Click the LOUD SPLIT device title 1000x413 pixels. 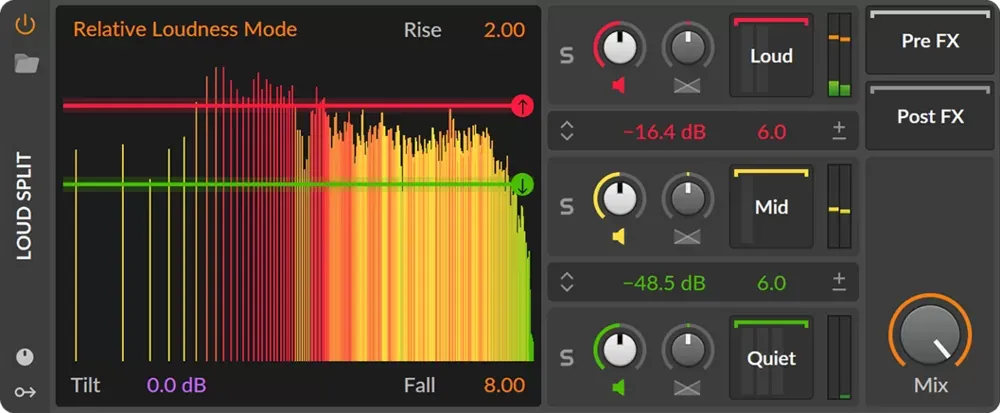pyautogui.click(x=24, y=206)
